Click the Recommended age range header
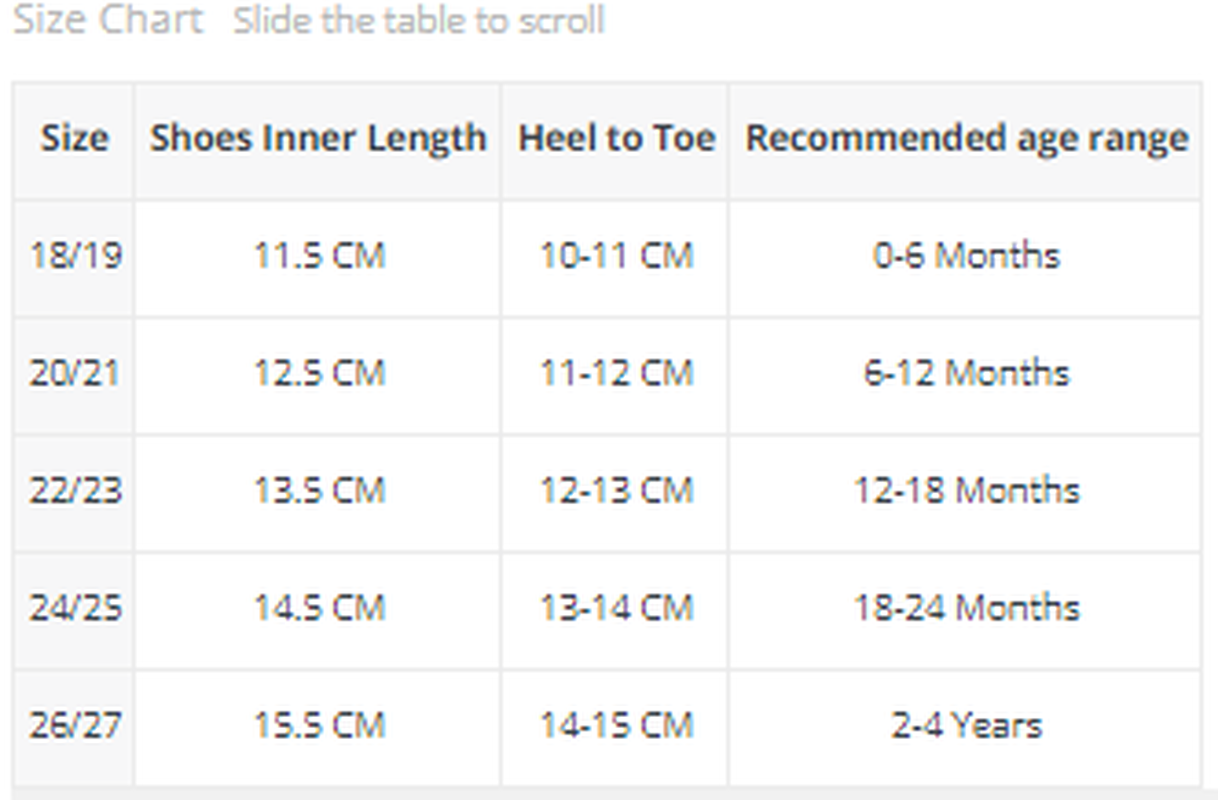Image resolution: width=1218 pixels, height=800 pixels. click(x=966, y=139)
